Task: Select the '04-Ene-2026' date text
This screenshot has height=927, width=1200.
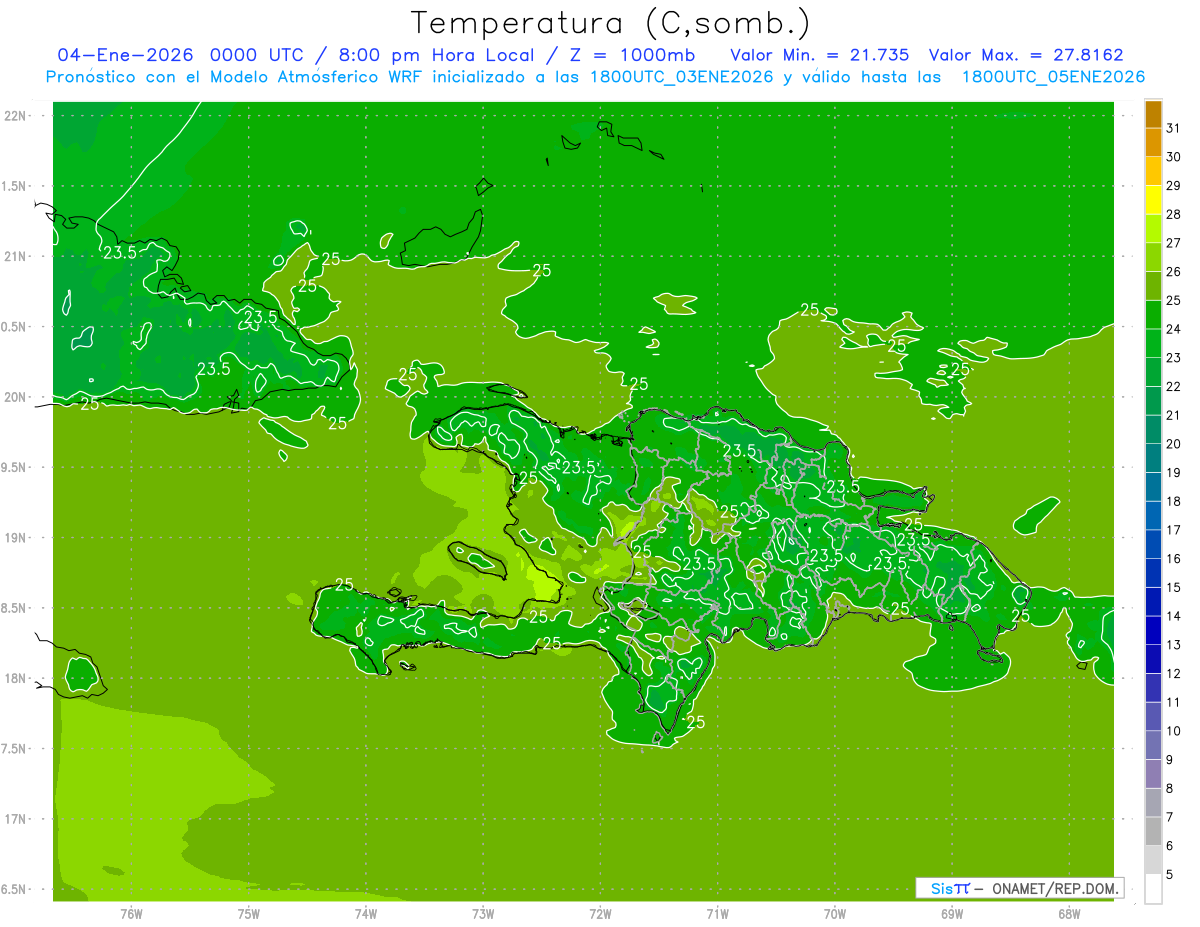Action: [x=125, y=55]
